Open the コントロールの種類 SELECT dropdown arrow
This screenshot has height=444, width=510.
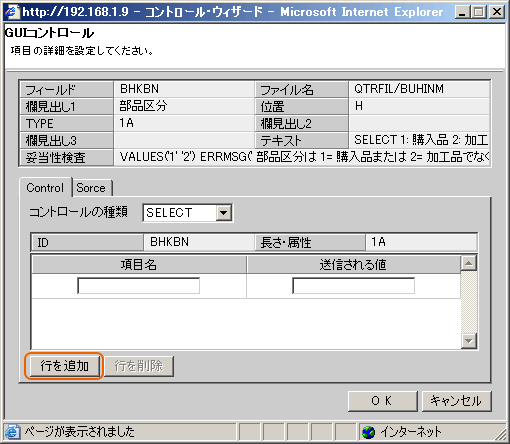pyautogui.click(x=223, y=212)
